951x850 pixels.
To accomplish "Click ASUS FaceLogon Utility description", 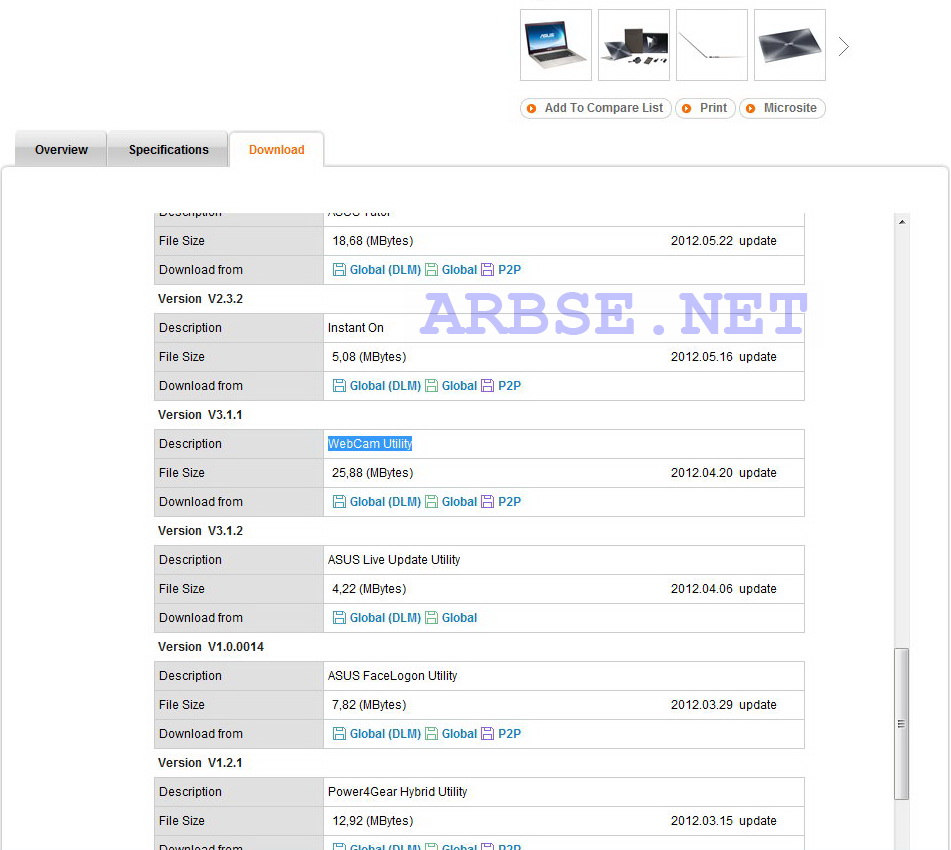I will 392,675.
